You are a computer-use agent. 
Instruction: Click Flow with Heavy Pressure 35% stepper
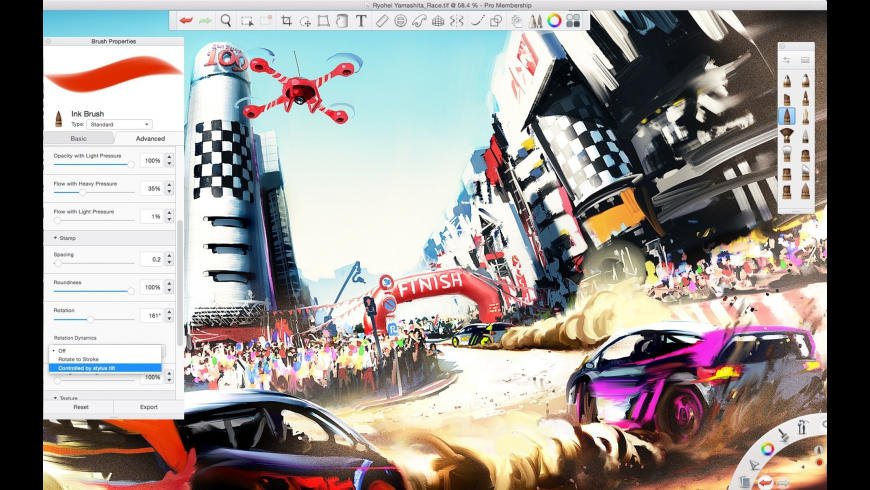point(169,189)
